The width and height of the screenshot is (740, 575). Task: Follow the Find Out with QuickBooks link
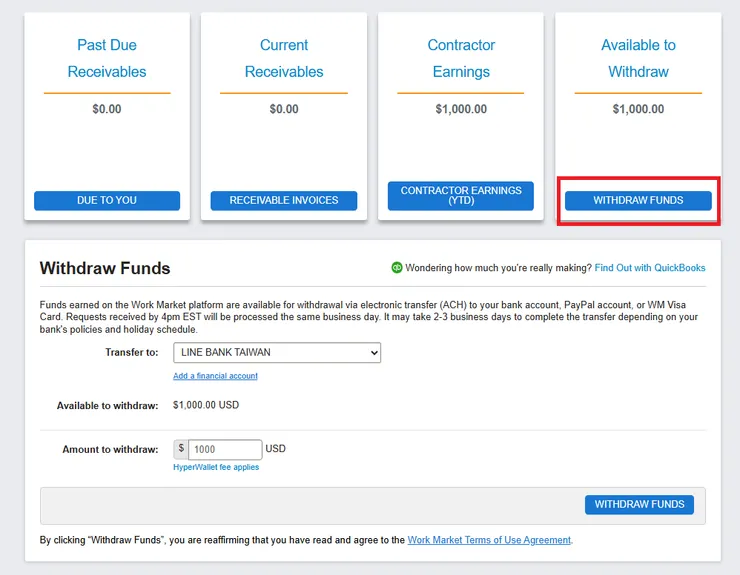click(650, 268)
